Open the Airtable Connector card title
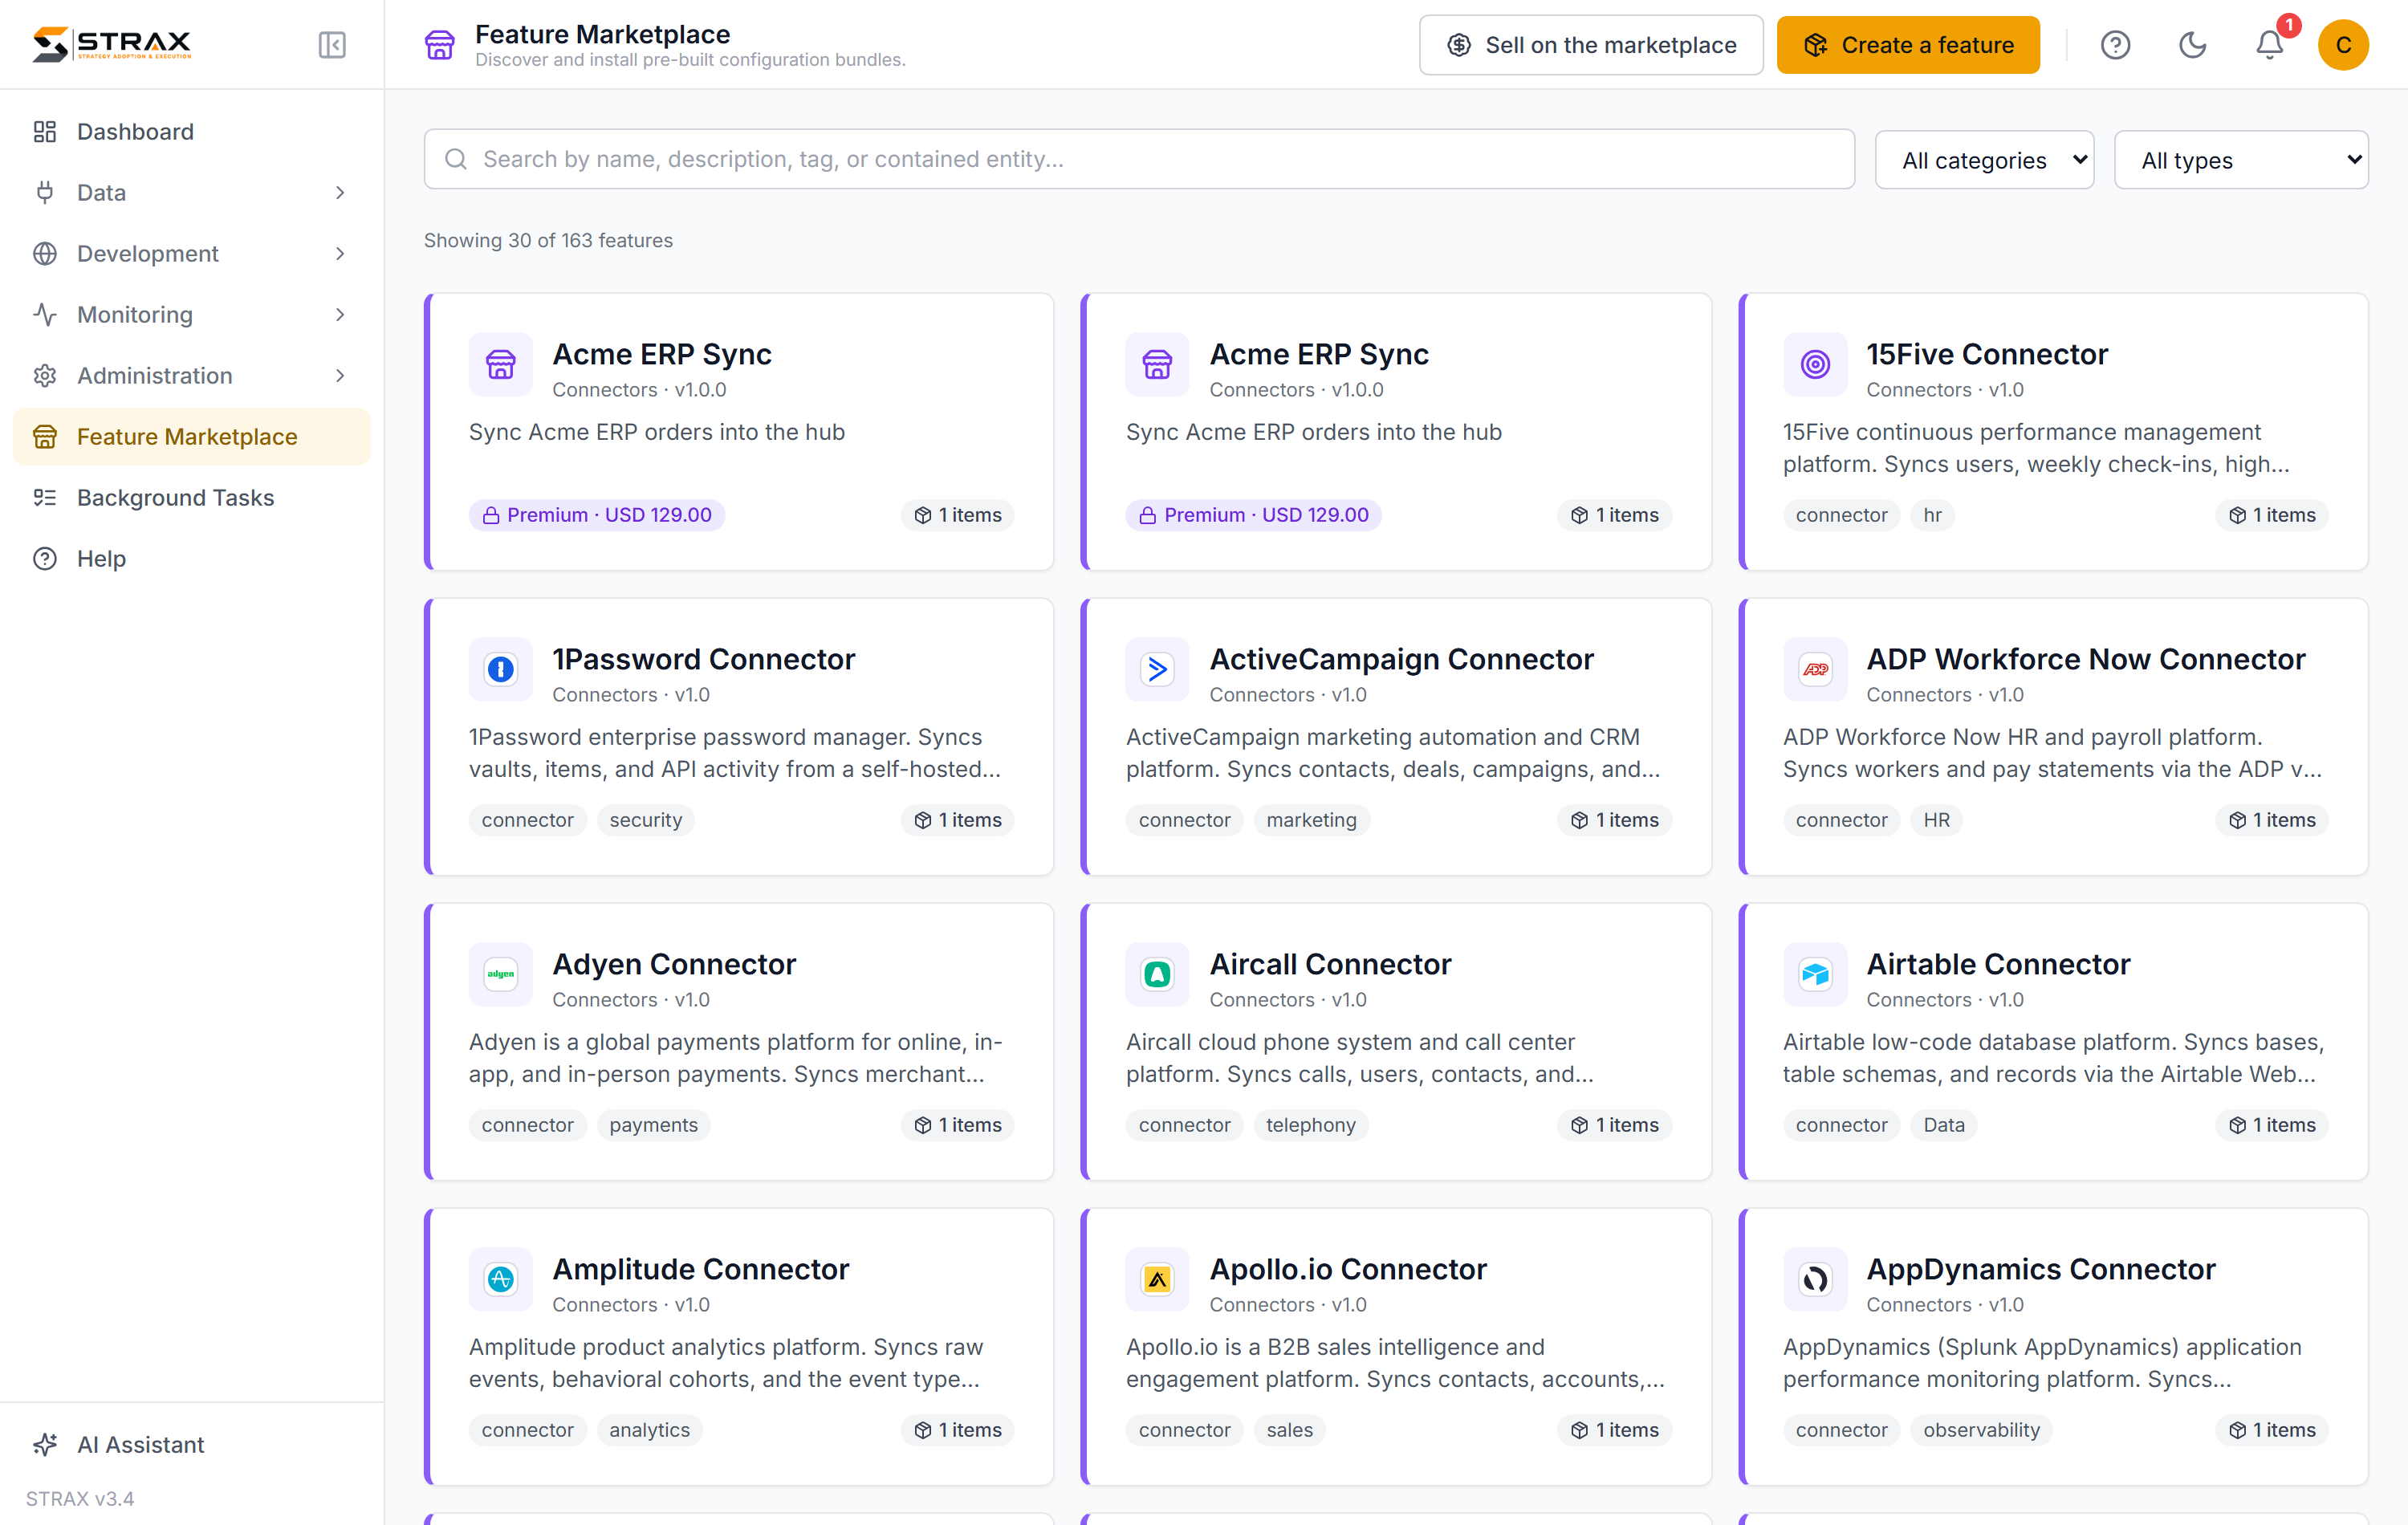Image resolution: width=2408 pixels, height=1525 pixels. pyautogui.click(x=1998, y=964)
